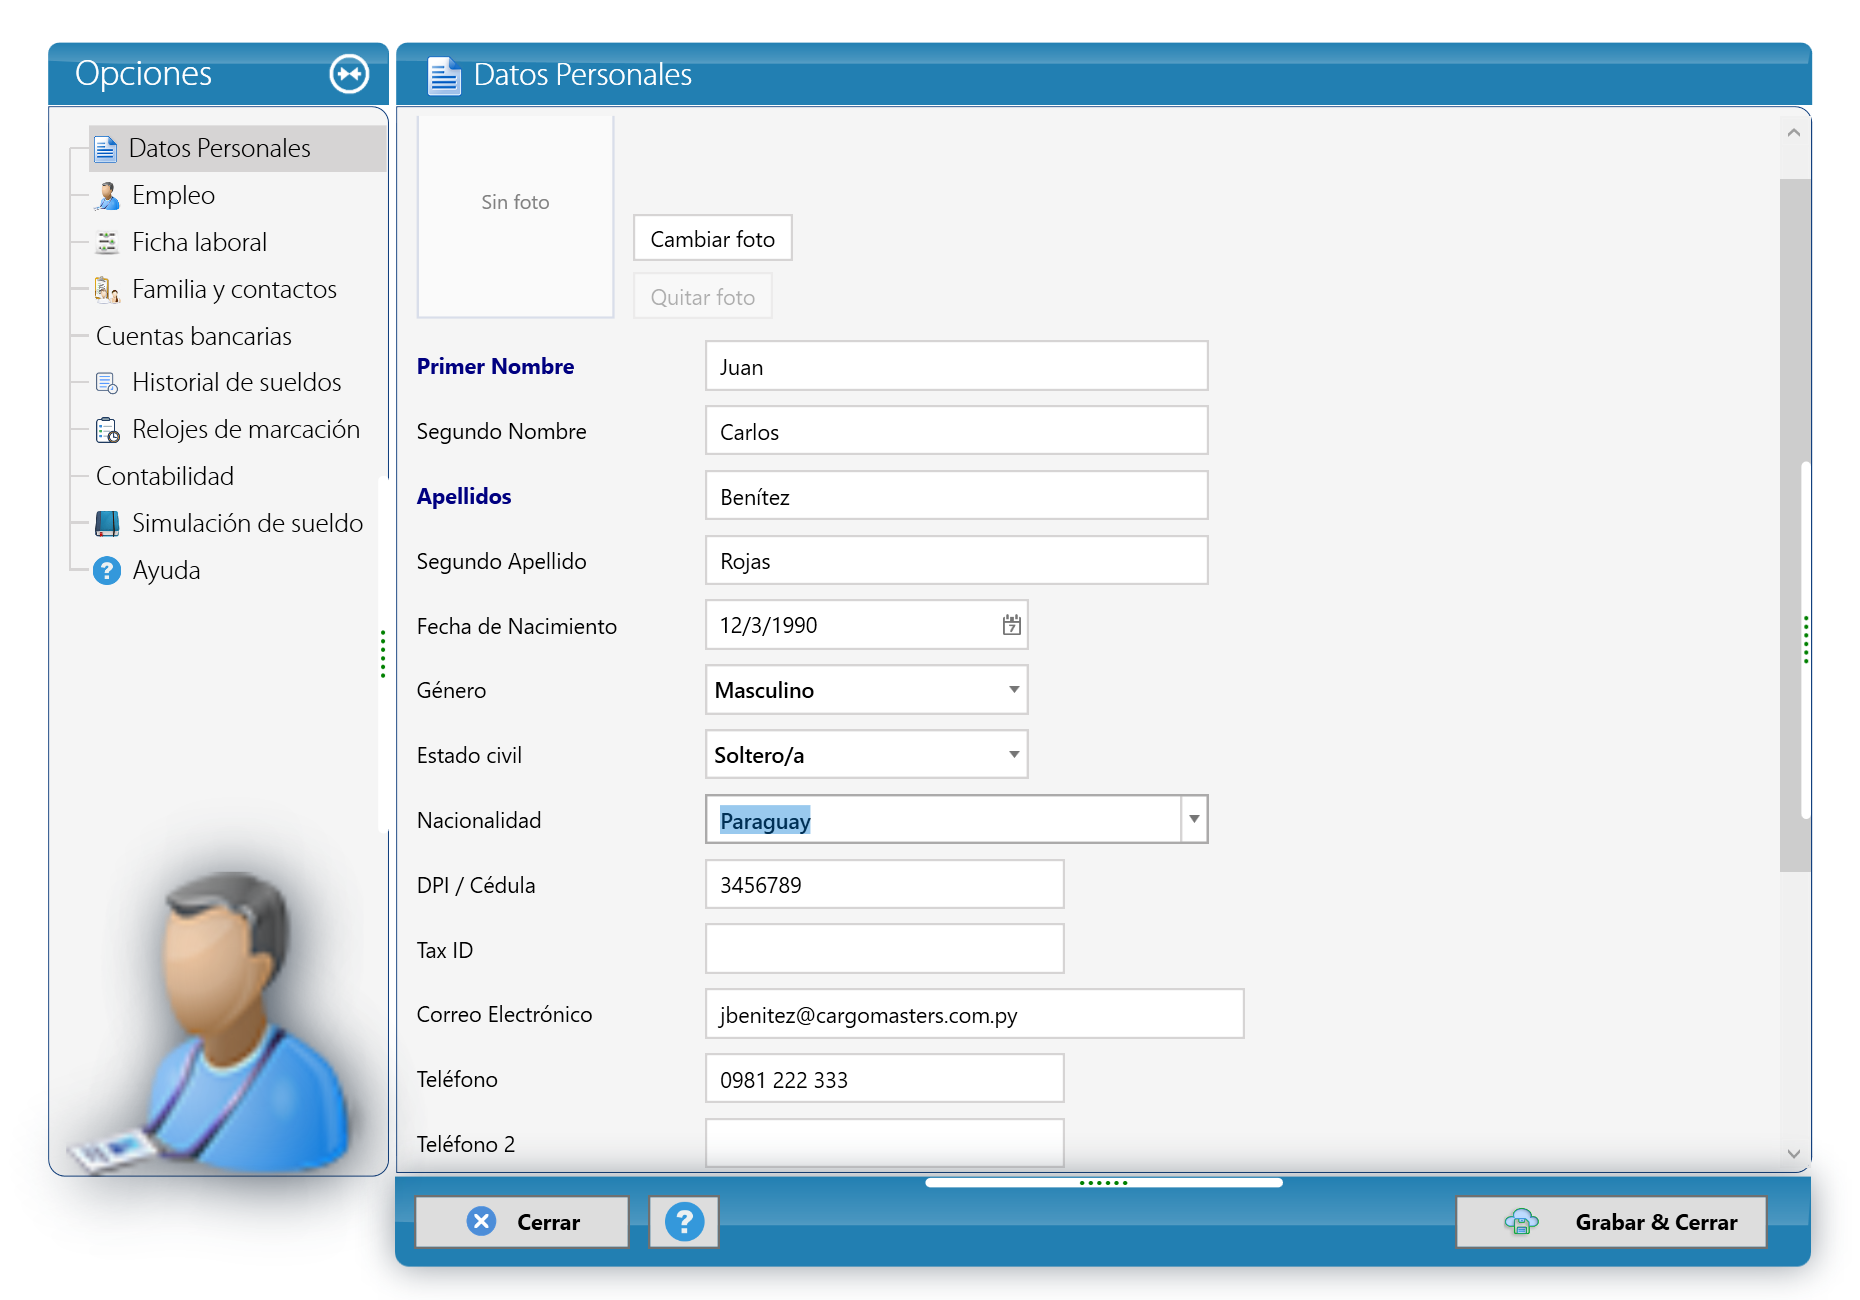Screen dimensions: 1860x1300
Task: Focus the Apellidos input field
Action: pos(957,496)
